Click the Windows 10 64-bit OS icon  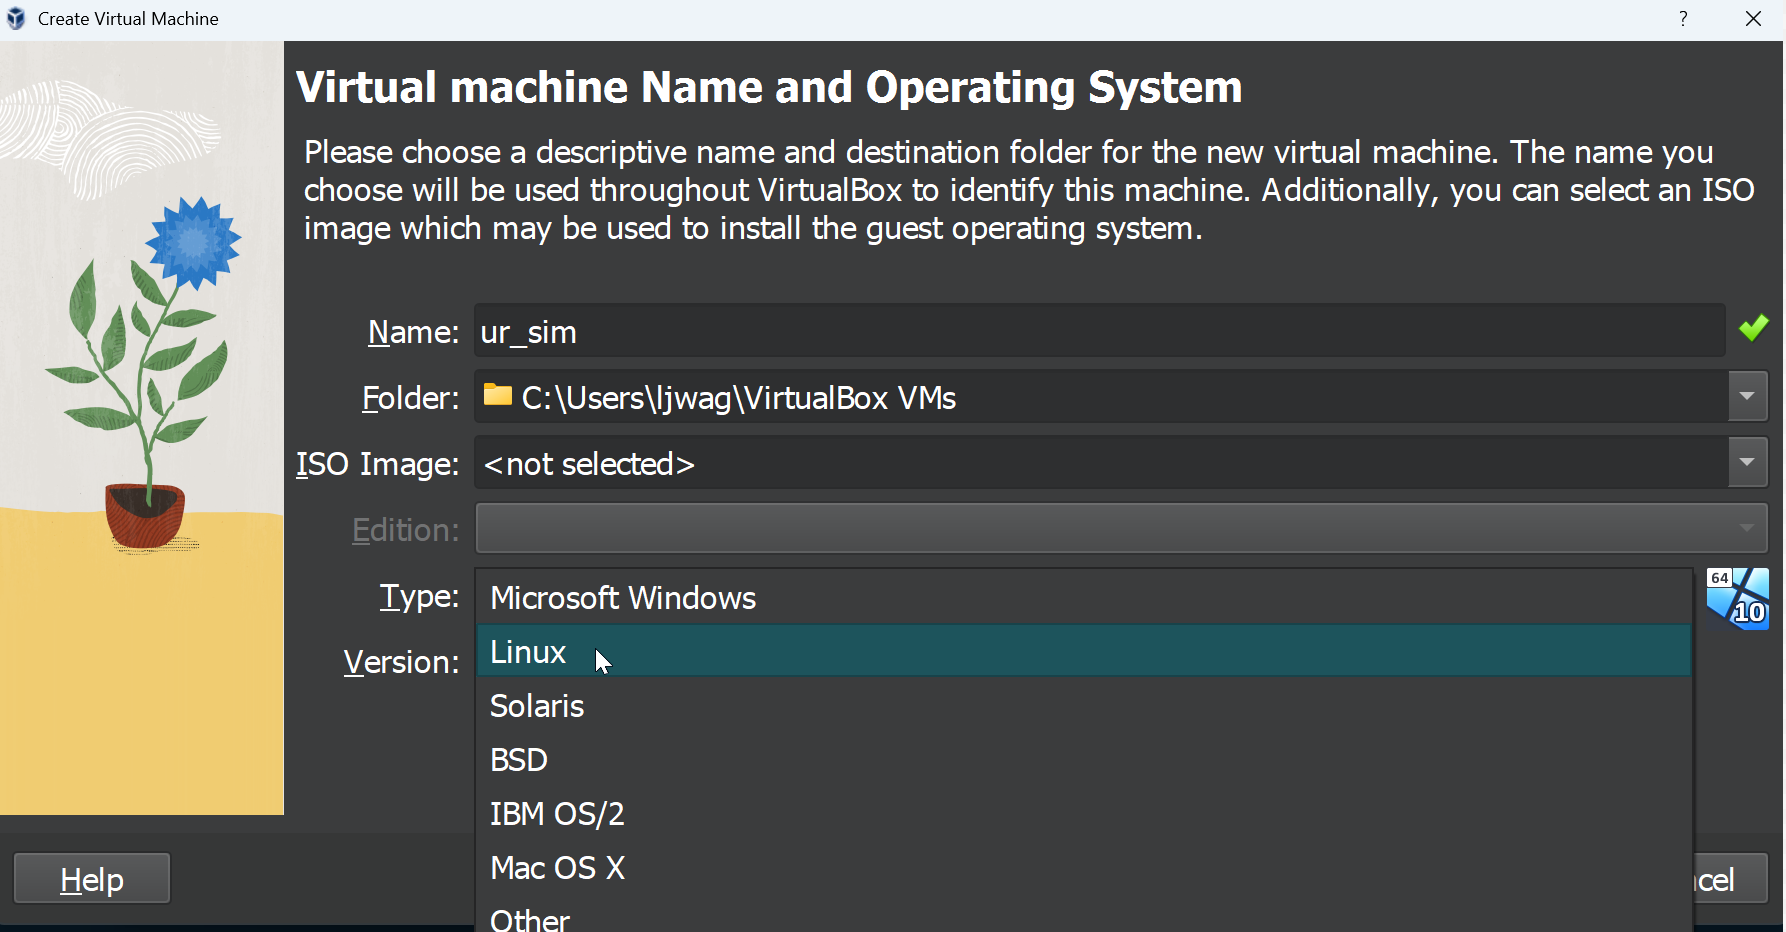point(1738,599)
